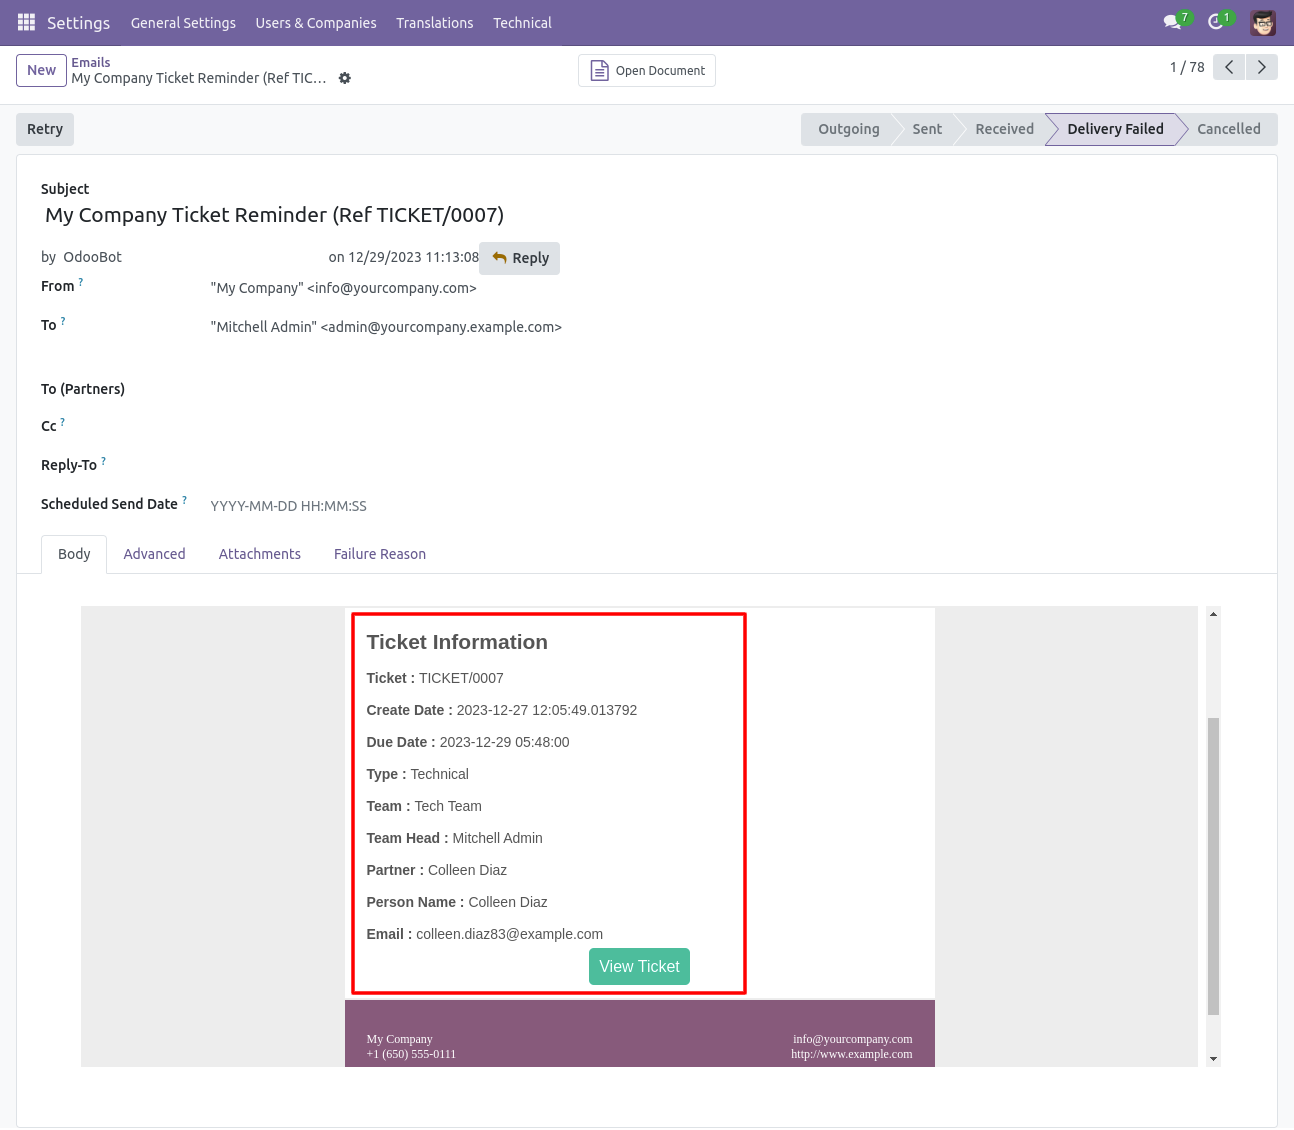The image size is (1294, 1130).
Task: Click the 1 / 78 record pager
Action: point(1187,67)
